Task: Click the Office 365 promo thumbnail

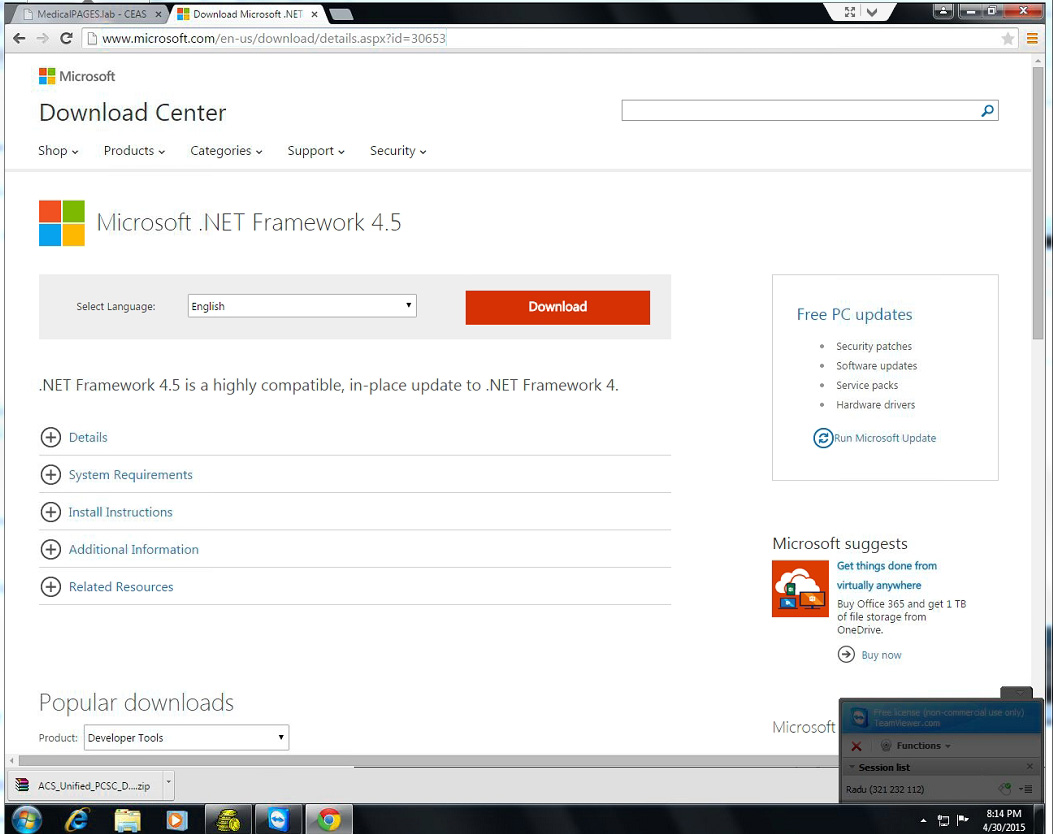Action: click(800, 589)
